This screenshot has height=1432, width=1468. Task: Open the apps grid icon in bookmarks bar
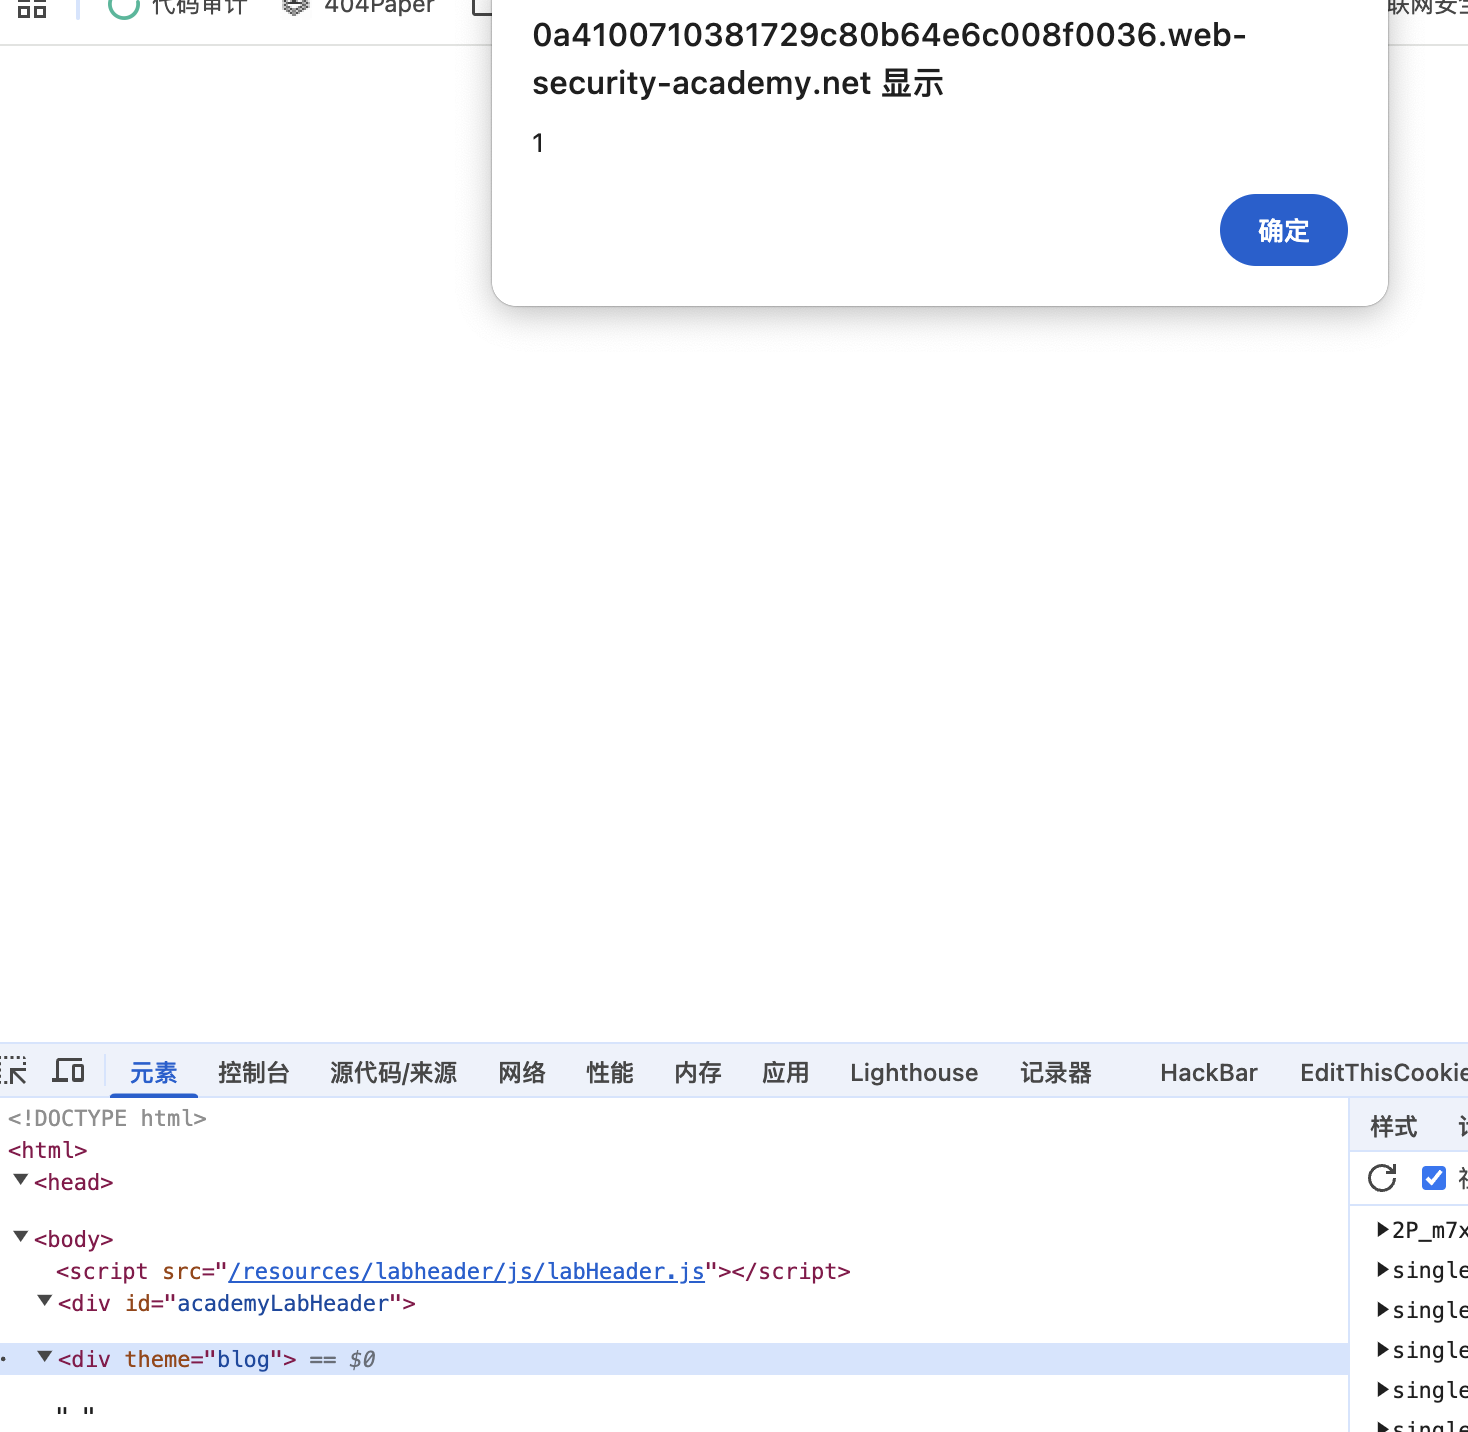click(32, 8)
